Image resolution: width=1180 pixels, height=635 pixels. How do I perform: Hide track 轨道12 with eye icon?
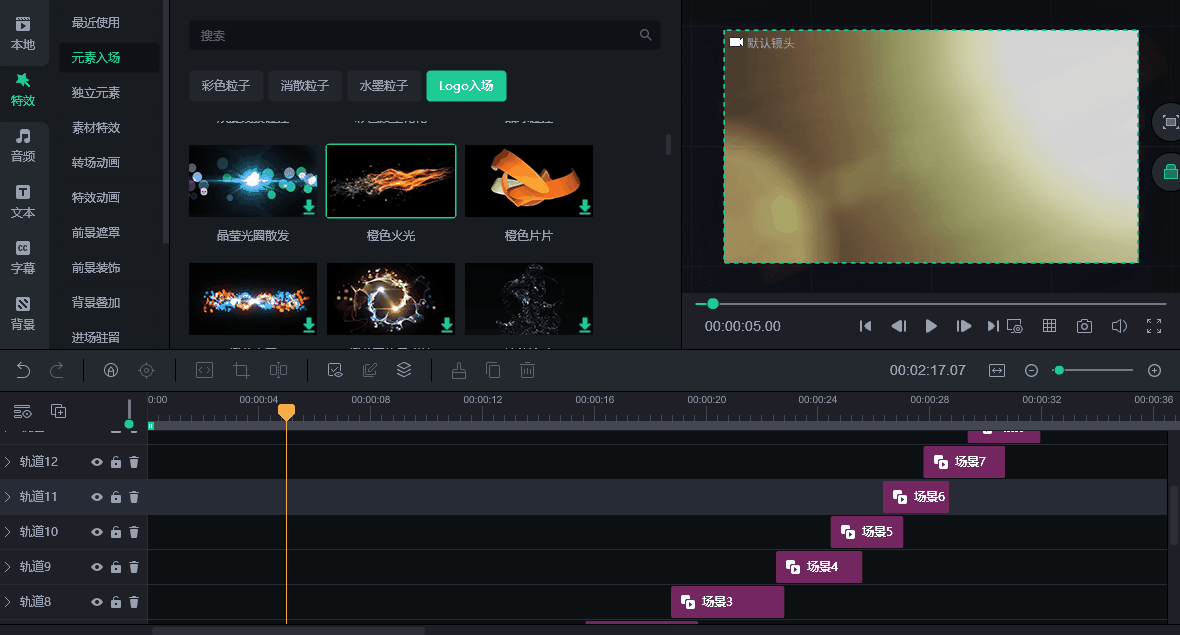(97, 462)
